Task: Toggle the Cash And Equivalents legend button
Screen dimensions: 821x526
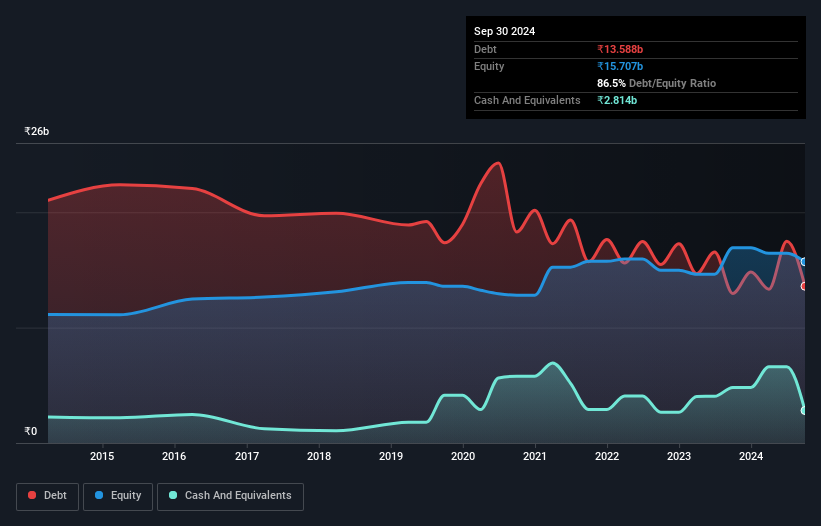Action: (230, 496)
